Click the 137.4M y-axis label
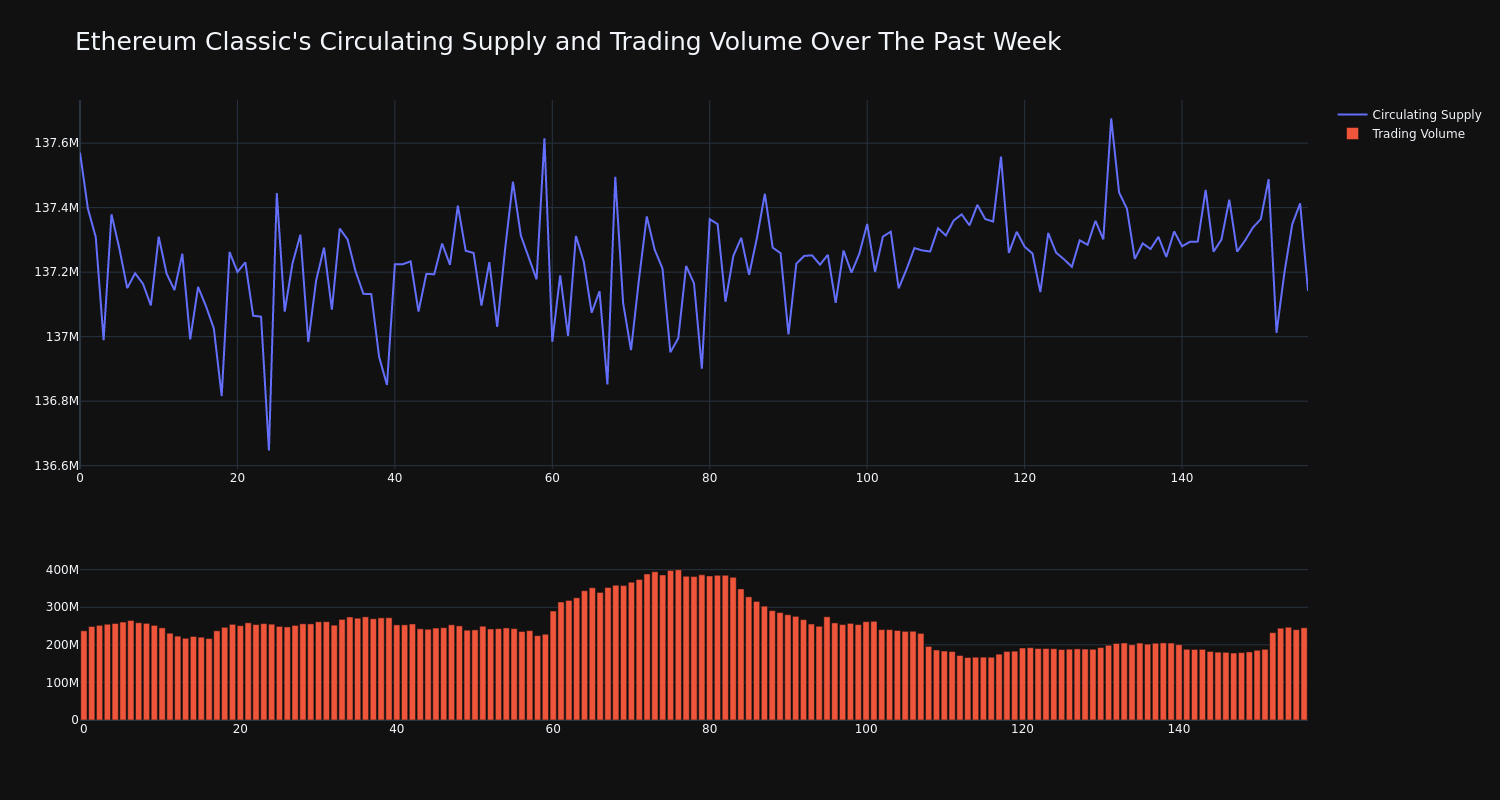This screenshot has height=800, width=1500. [56, 208]
